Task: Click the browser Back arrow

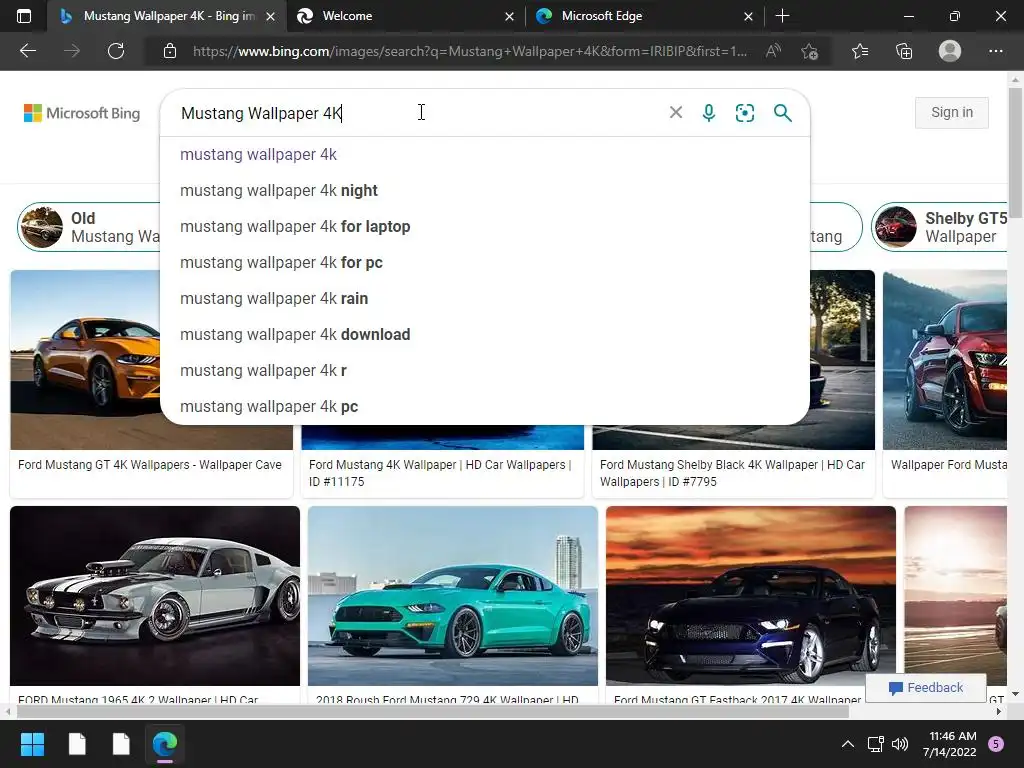Action: pos(27,51)
